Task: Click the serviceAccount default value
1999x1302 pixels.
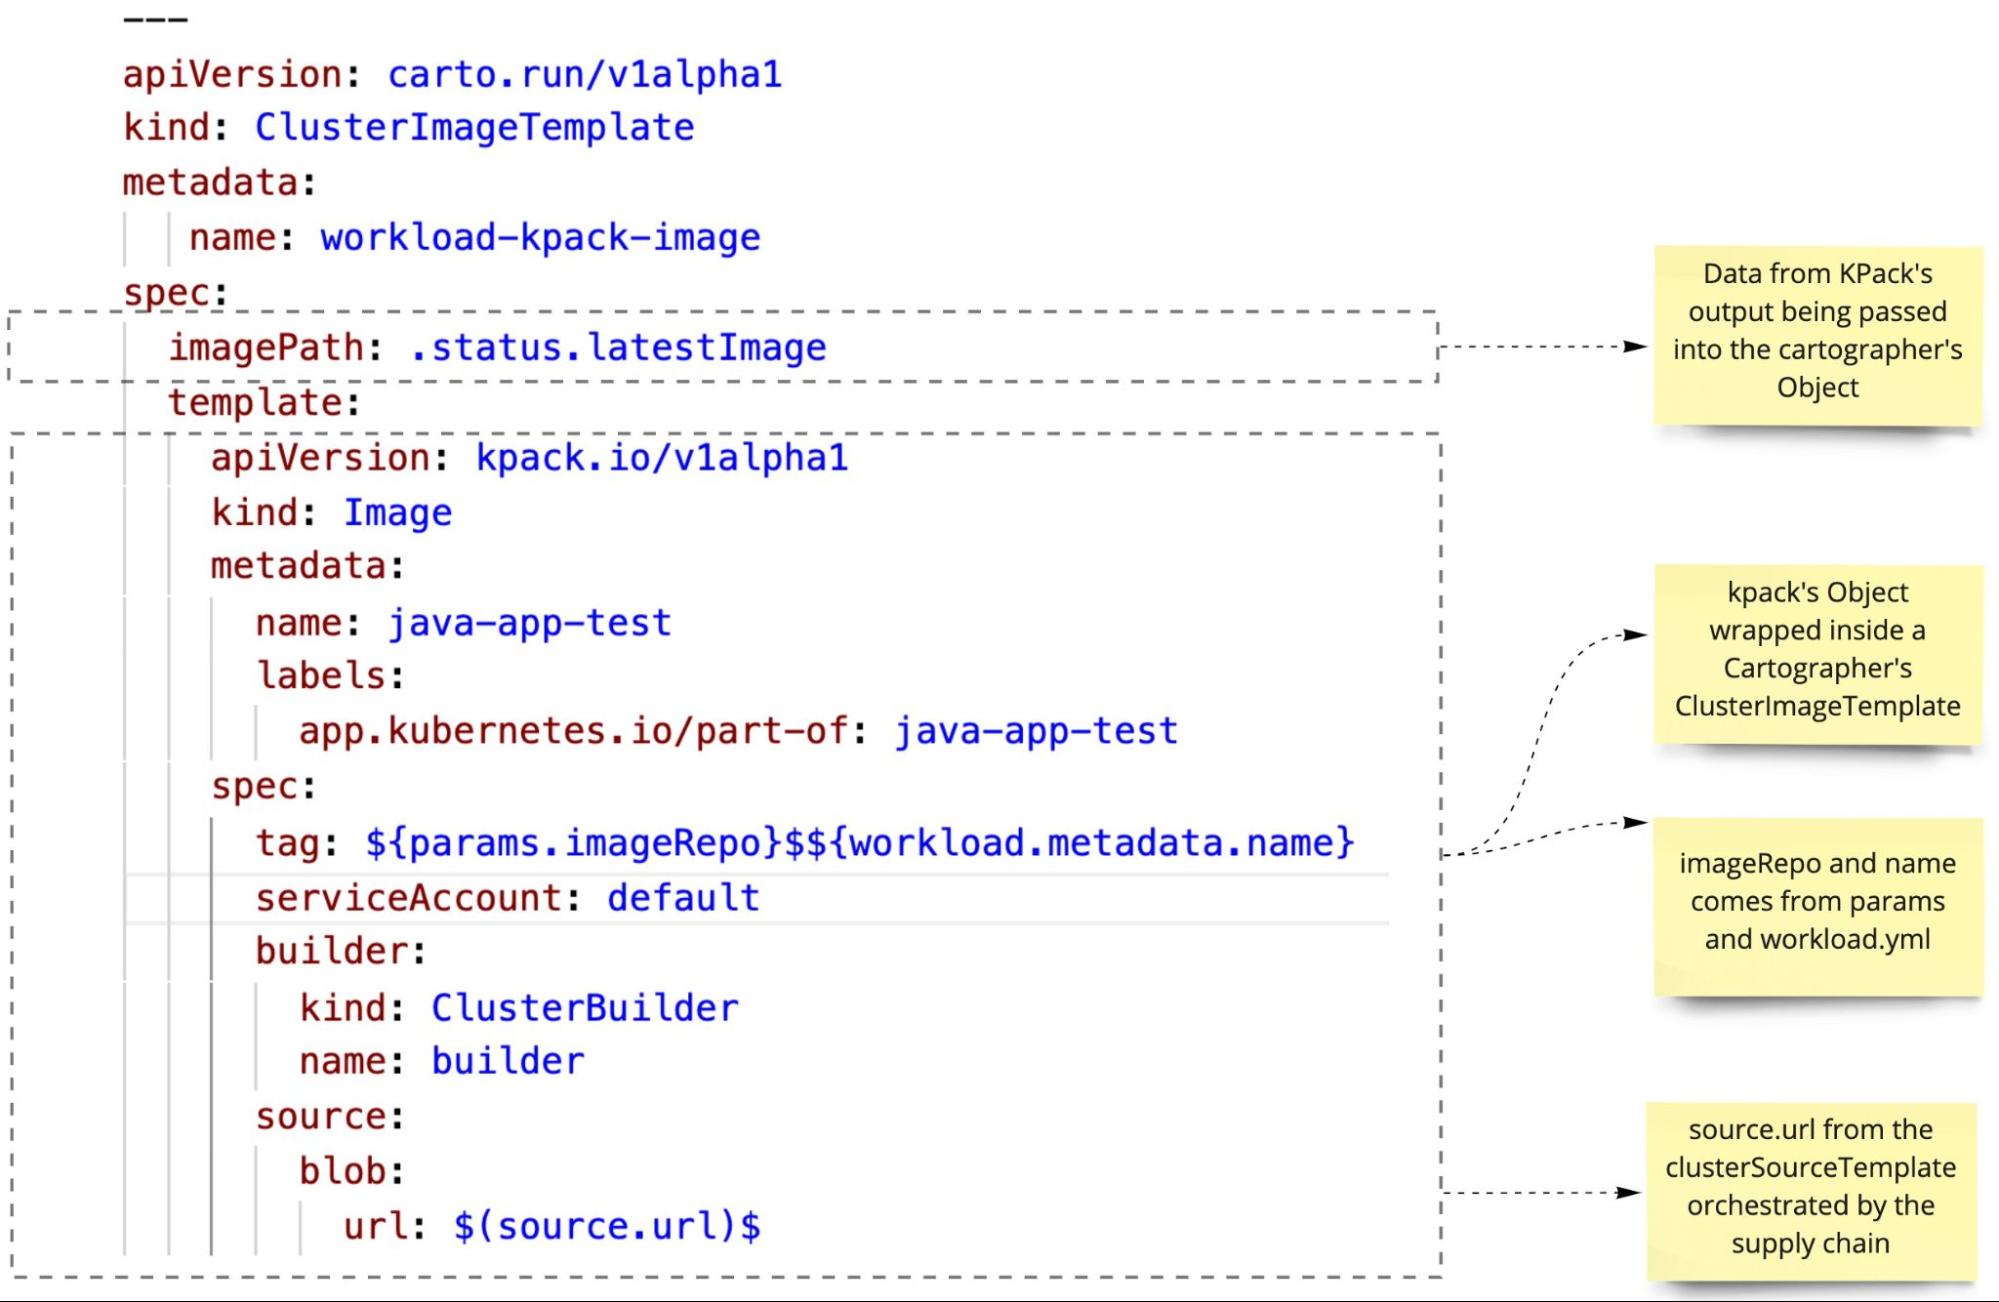Action: (x=683, y=898)
